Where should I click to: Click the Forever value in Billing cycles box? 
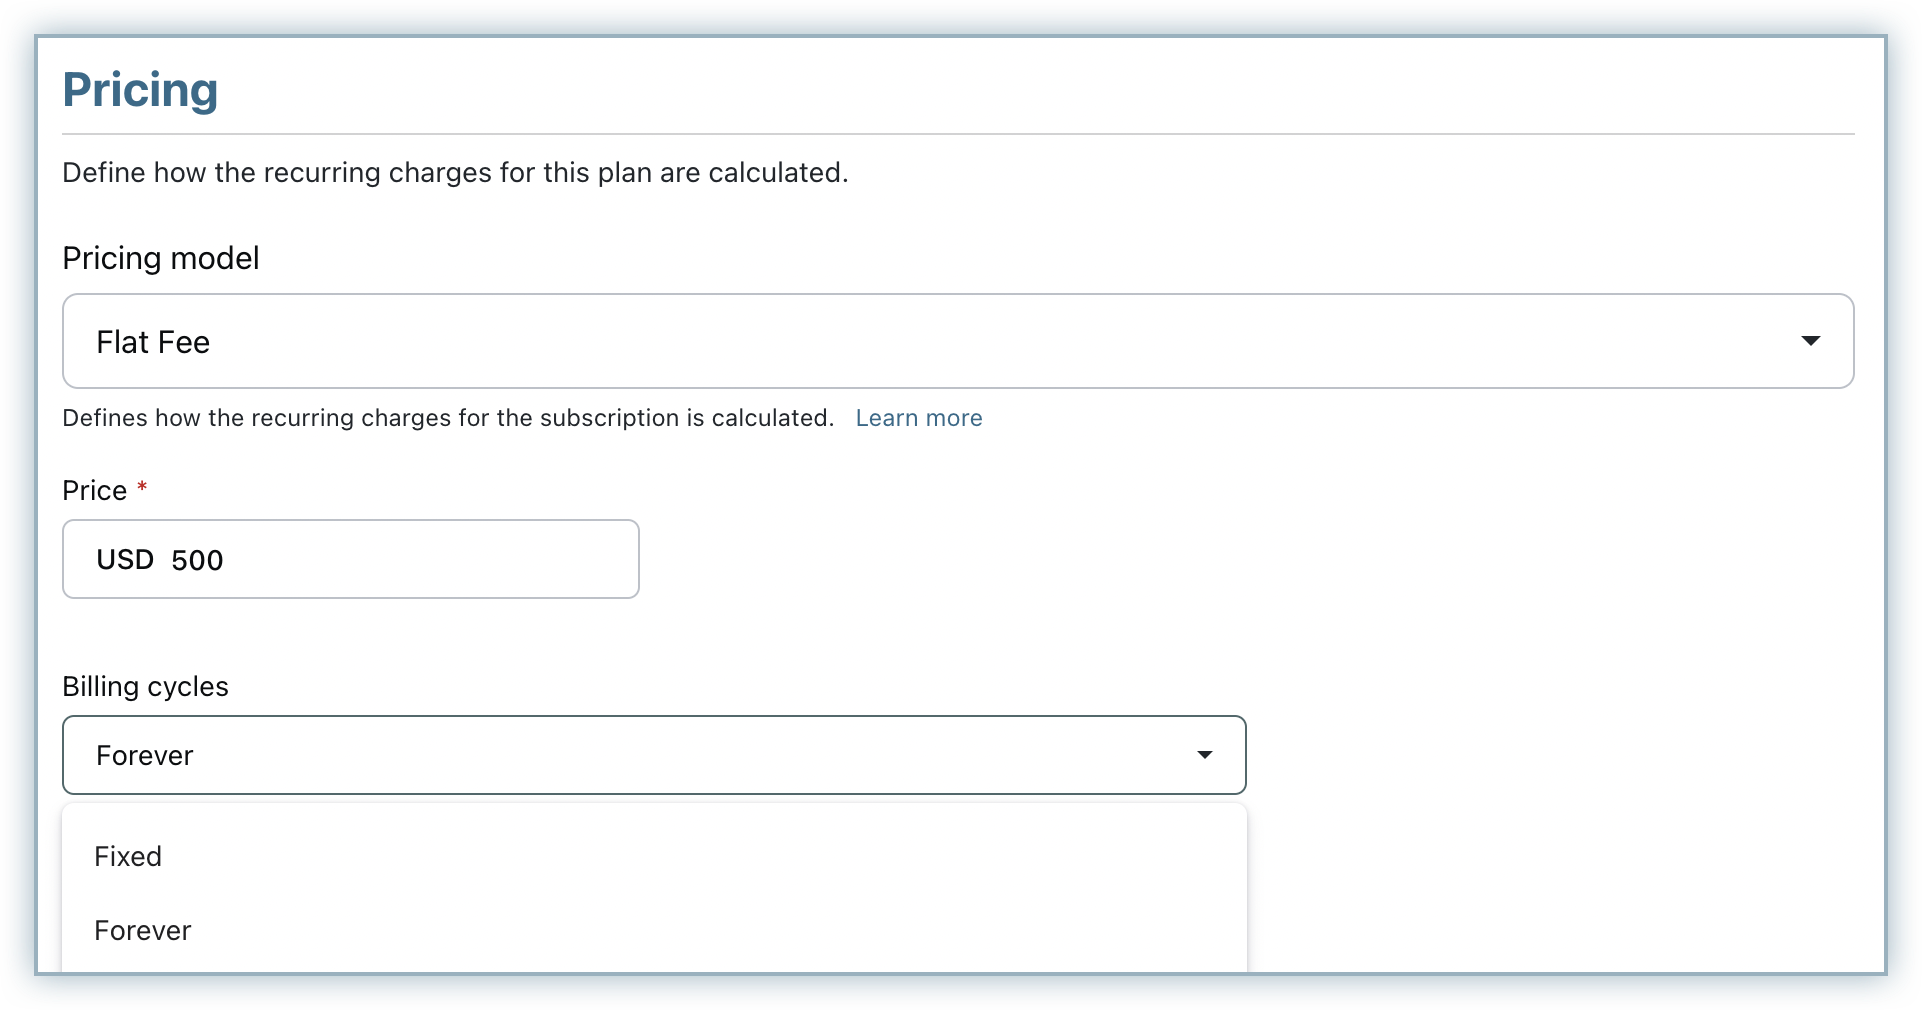click(145, 755)
